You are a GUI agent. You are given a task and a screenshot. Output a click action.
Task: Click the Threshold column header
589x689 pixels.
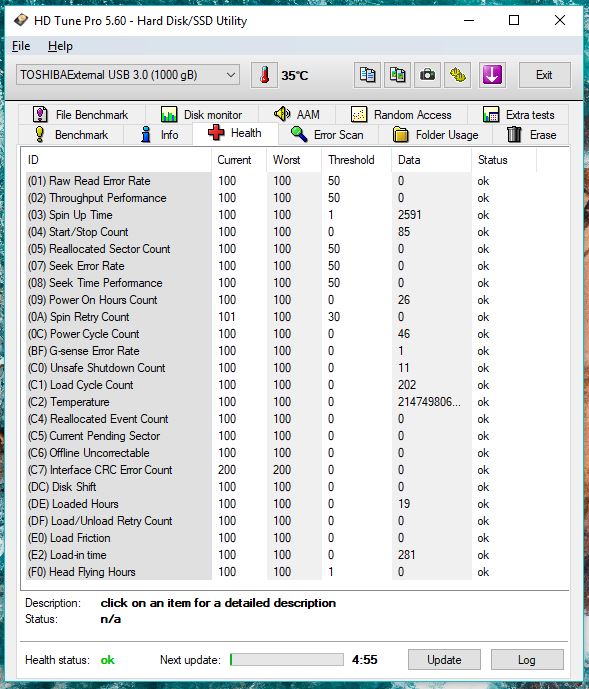356,160
